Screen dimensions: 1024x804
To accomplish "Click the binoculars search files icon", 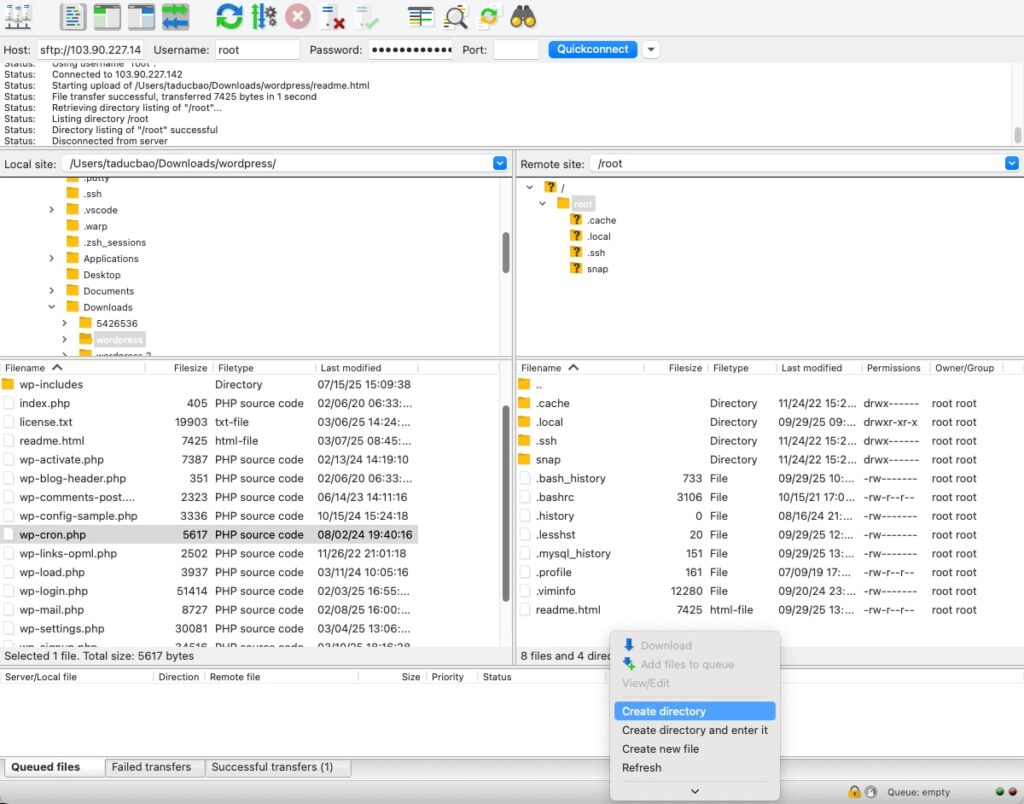I will pos(523,16).
